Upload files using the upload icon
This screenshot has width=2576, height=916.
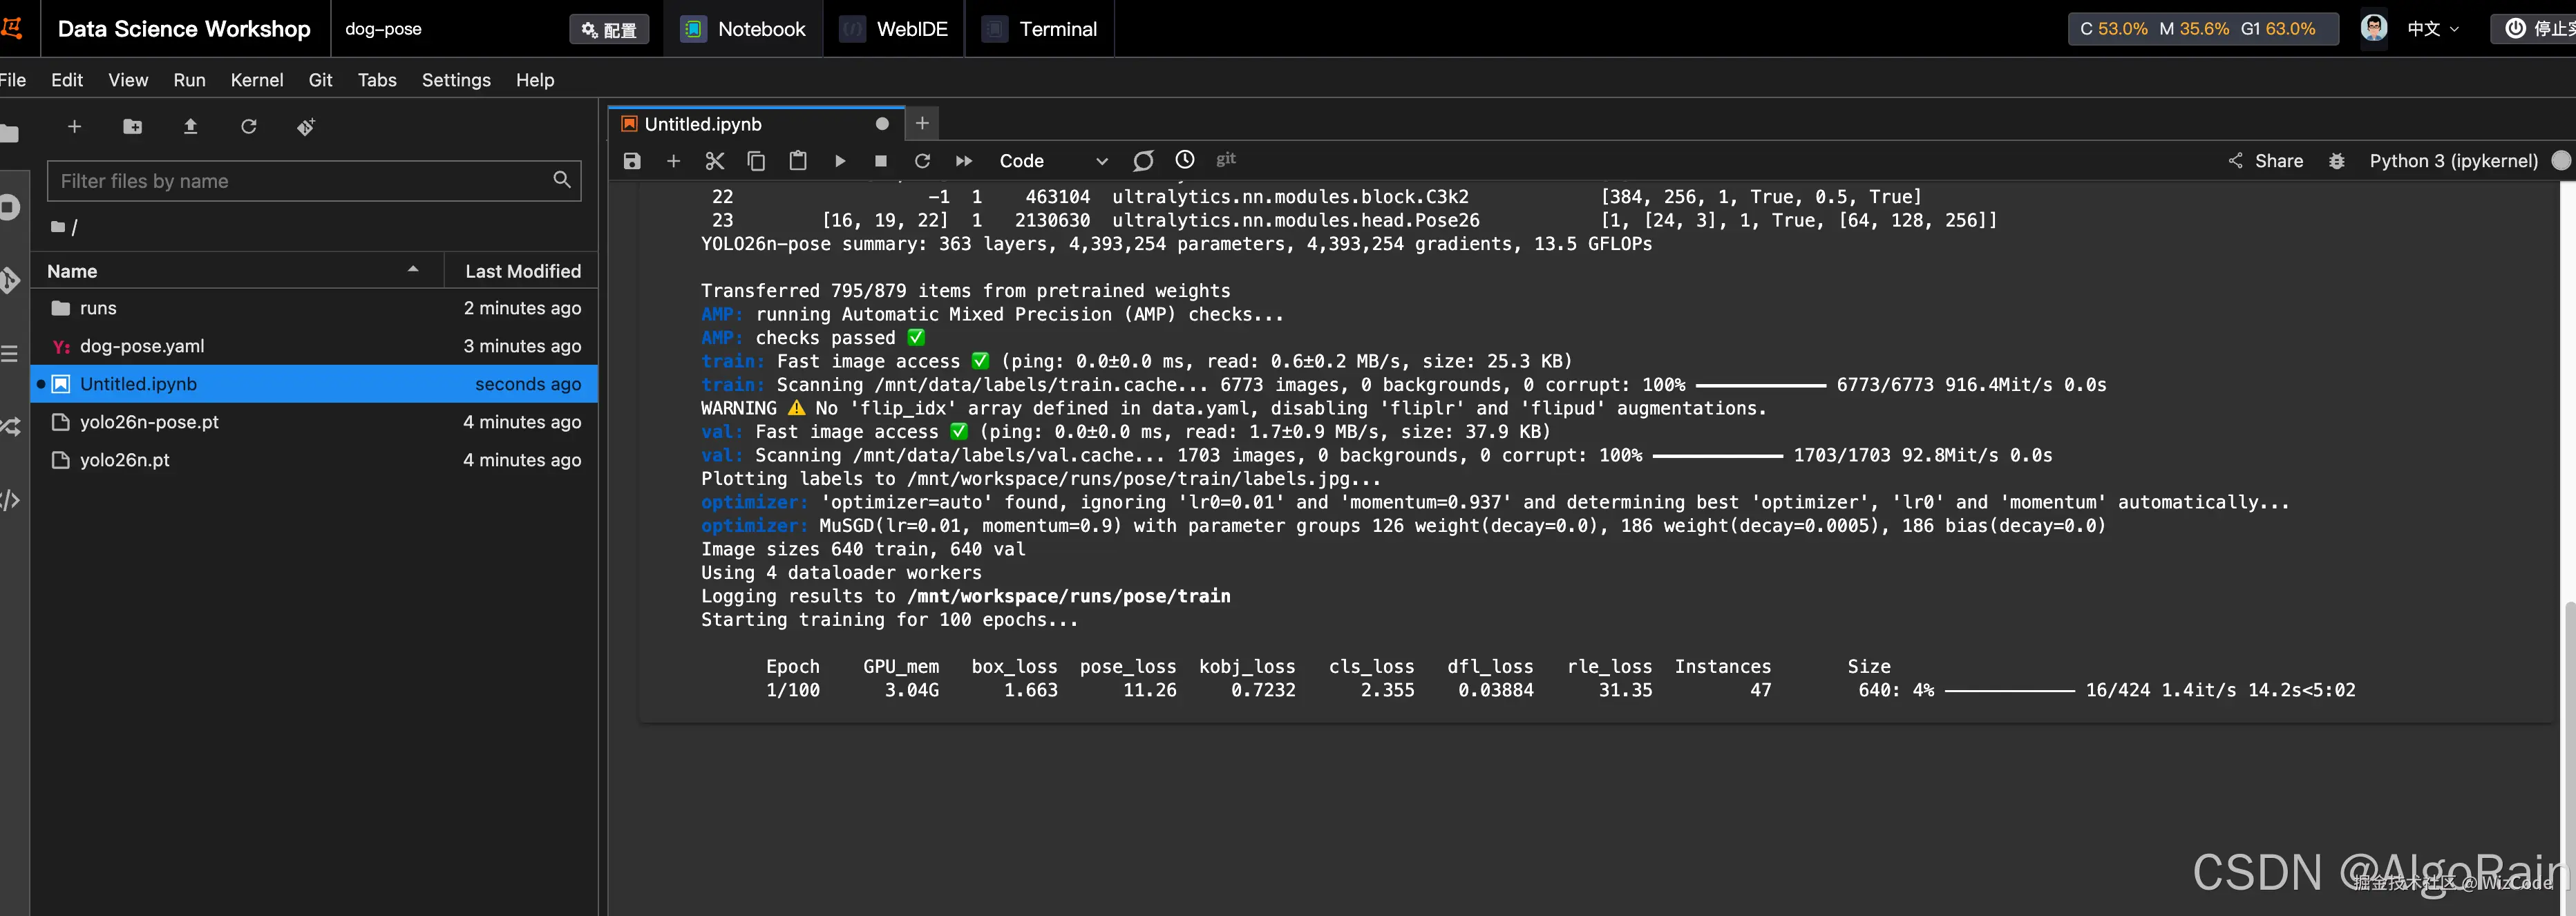click(x=190, y=127)
